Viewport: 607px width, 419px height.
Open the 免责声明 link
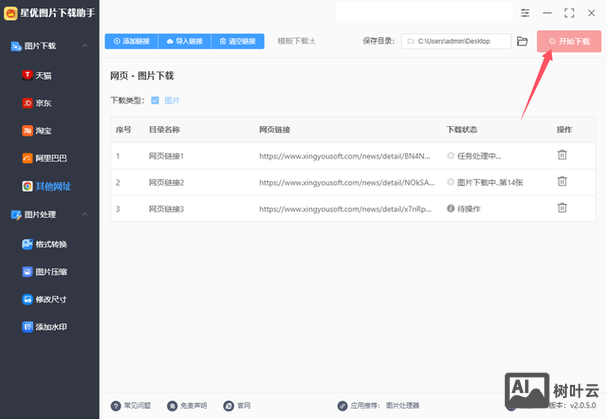[187, 405]
